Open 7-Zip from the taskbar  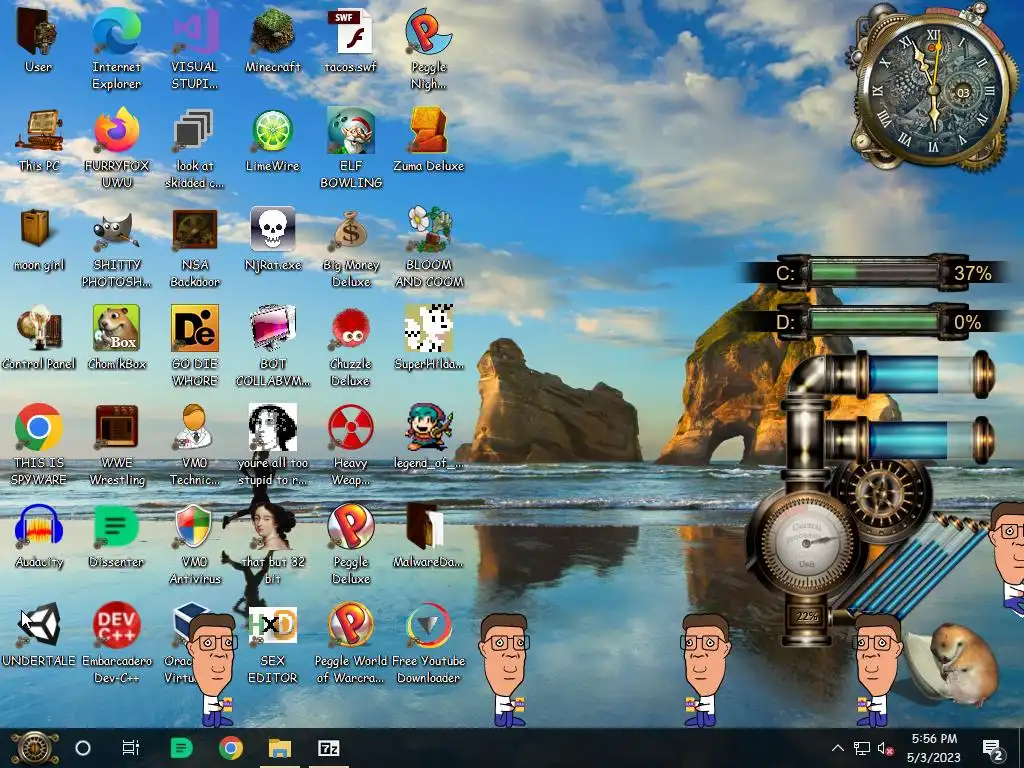coord(328,748)
